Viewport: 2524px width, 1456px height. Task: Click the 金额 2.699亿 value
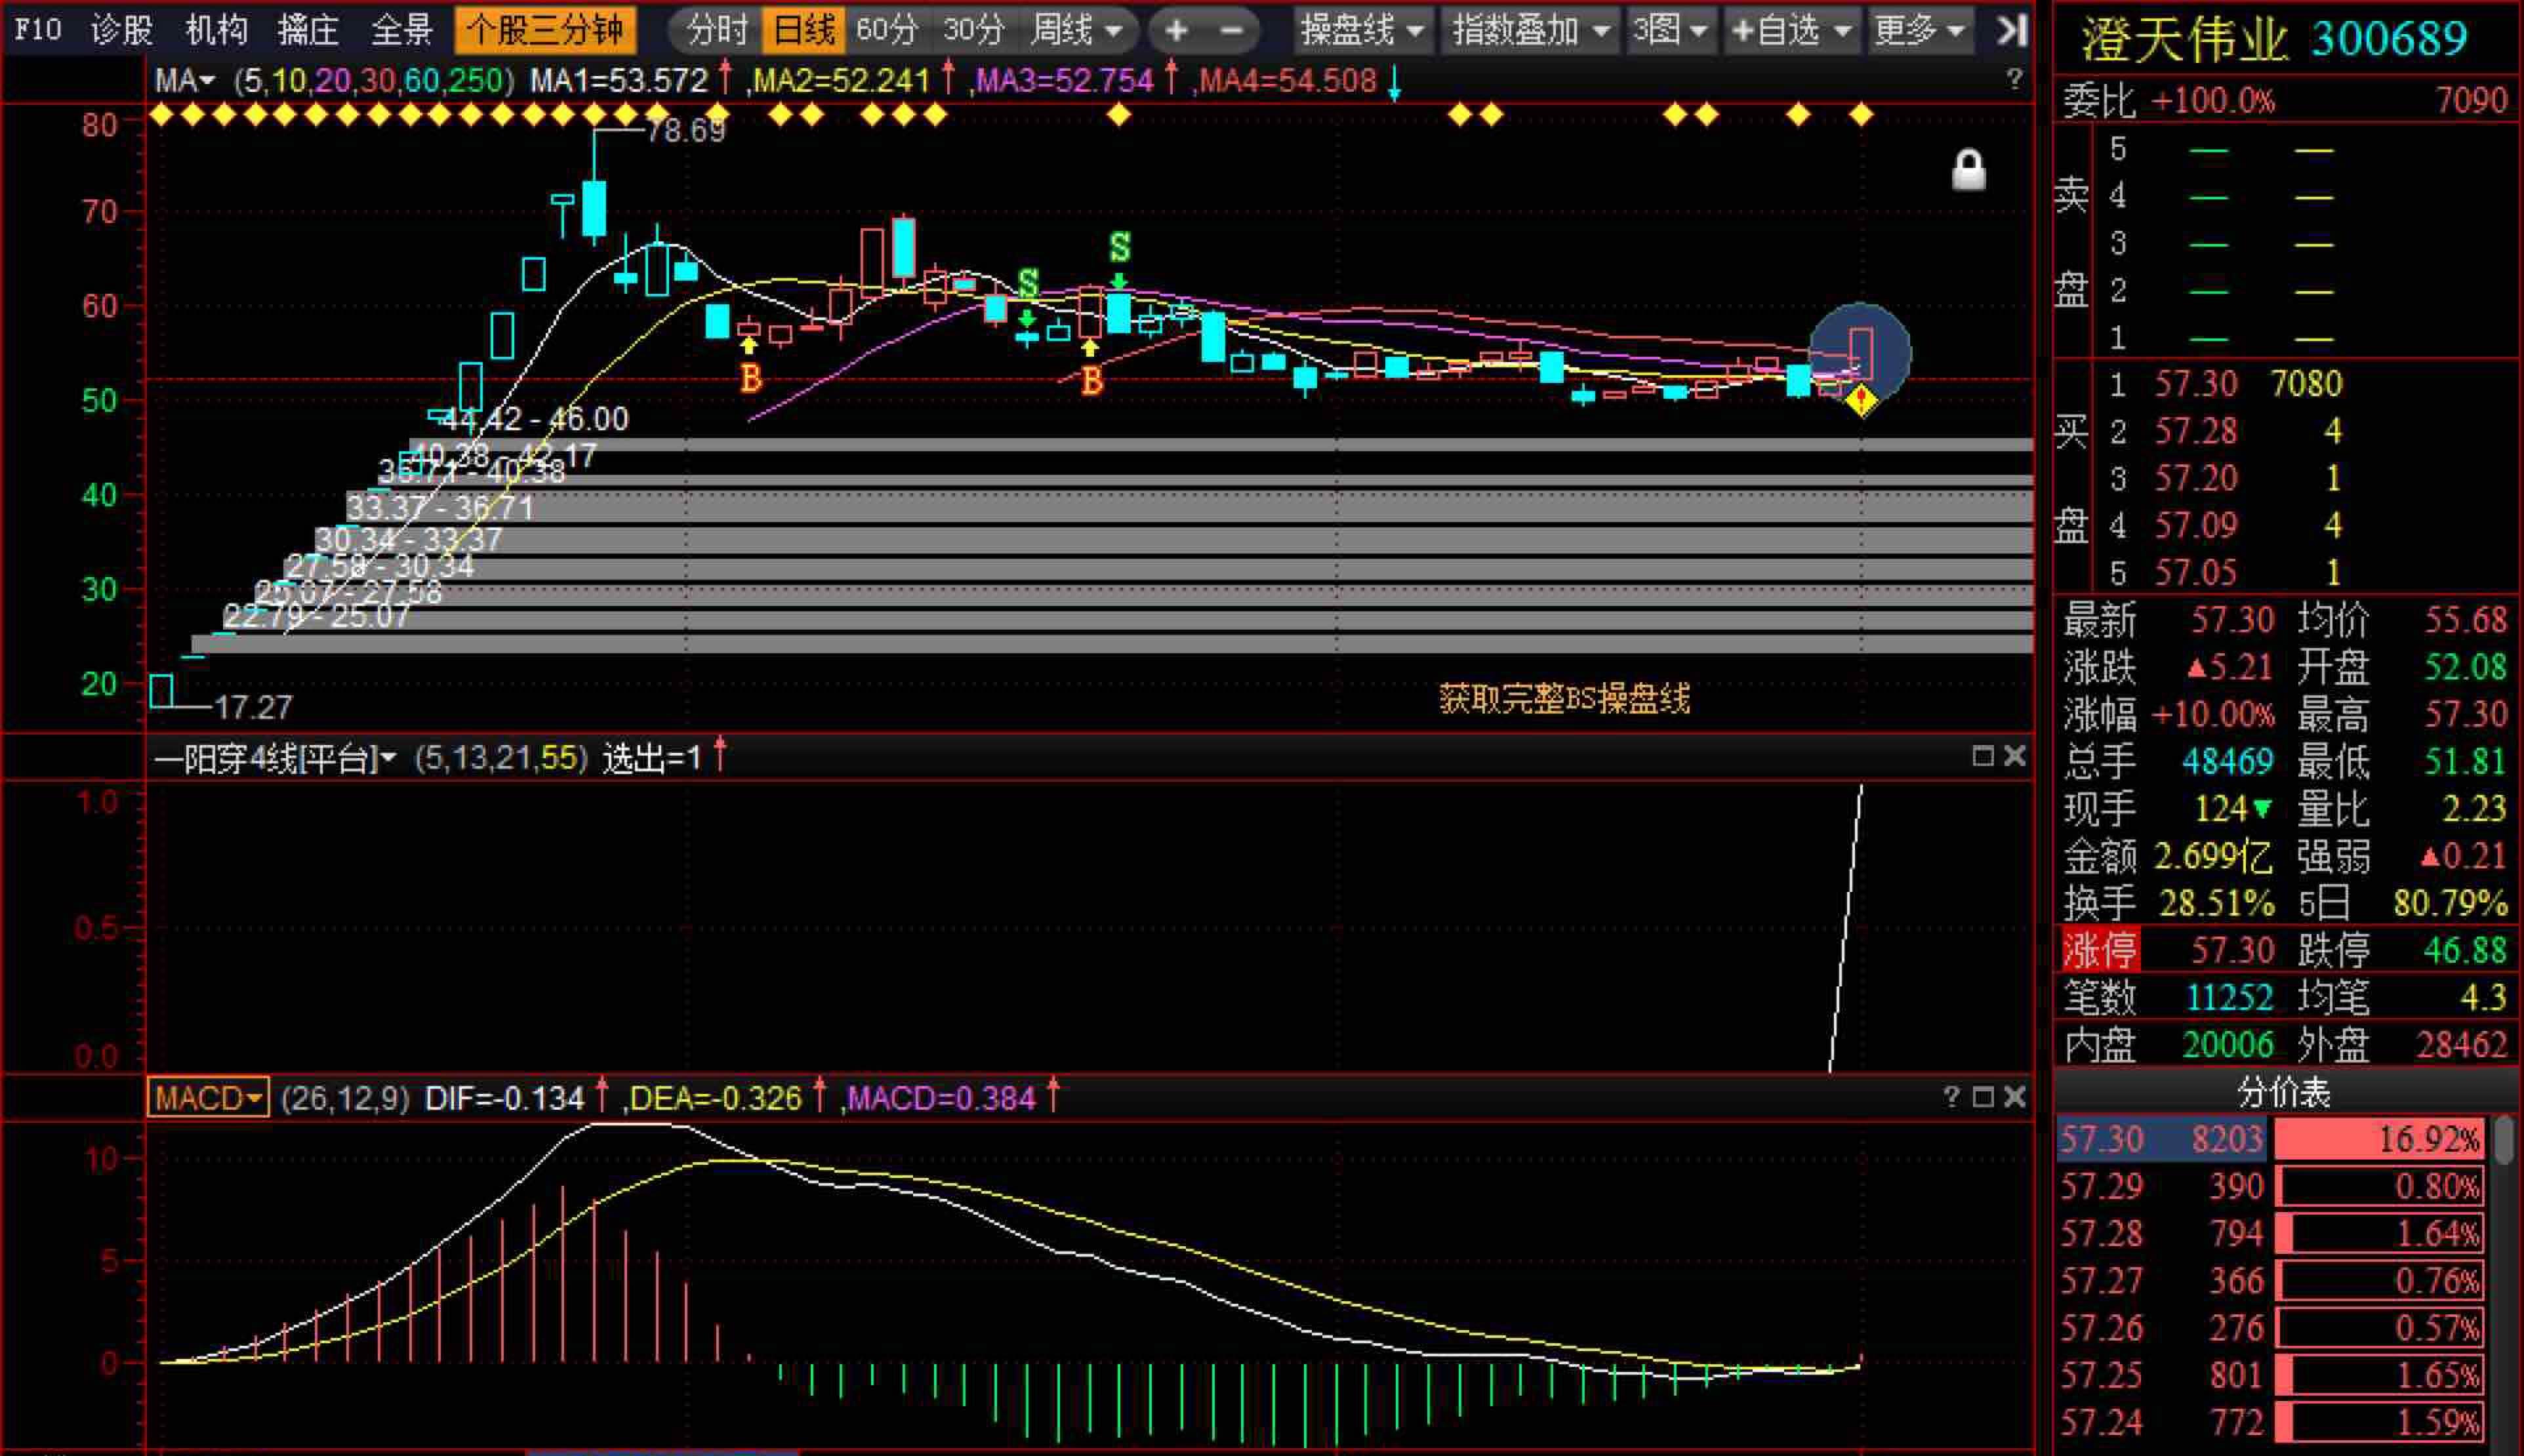coord(2212,856)
